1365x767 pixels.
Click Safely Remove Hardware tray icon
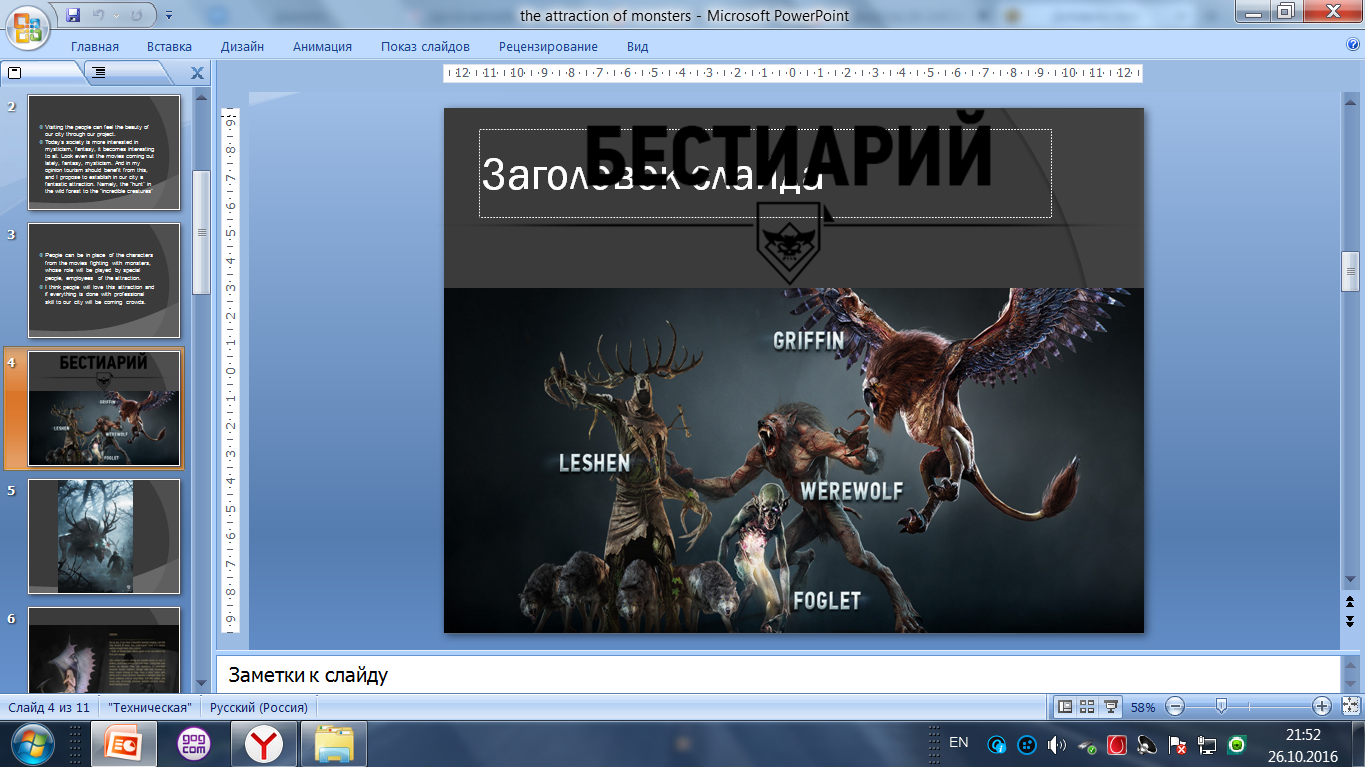pos(1087,745)
